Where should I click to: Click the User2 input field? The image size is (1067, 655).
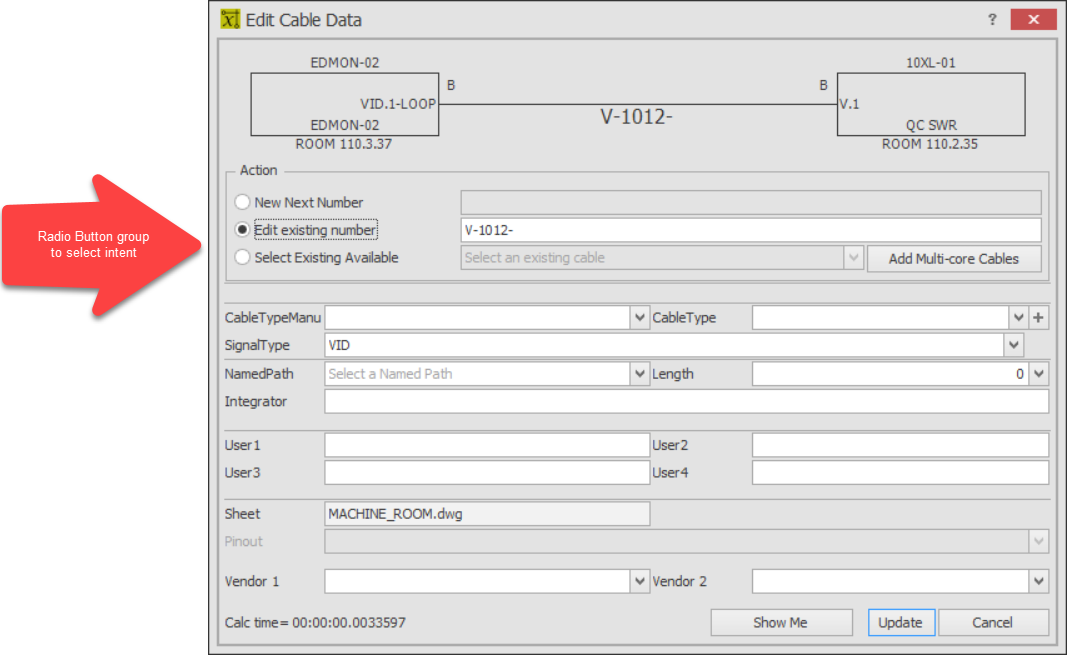[900, 445]
